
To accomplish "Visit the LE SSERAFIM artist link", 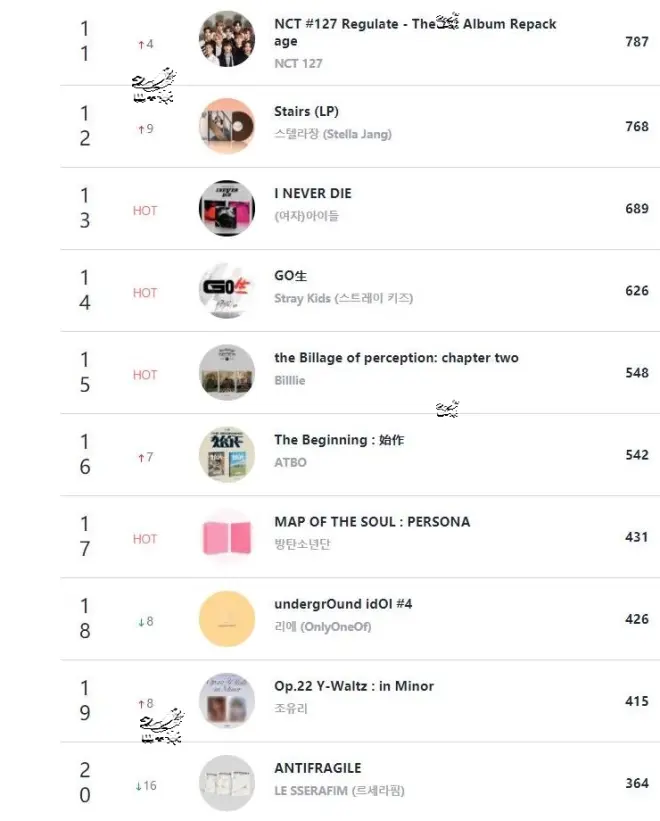I will [340, 790].
